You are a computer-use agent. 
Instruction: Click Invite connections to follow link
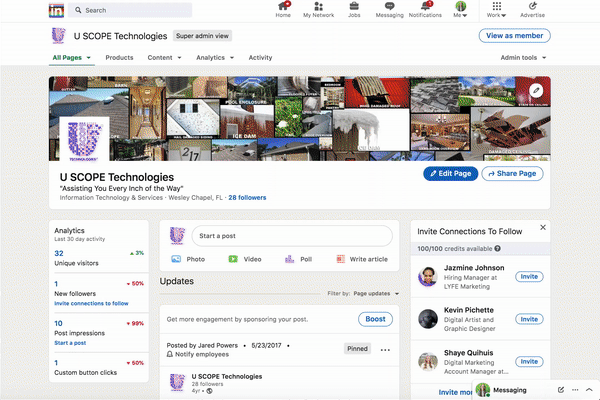(x=91, y=303)
